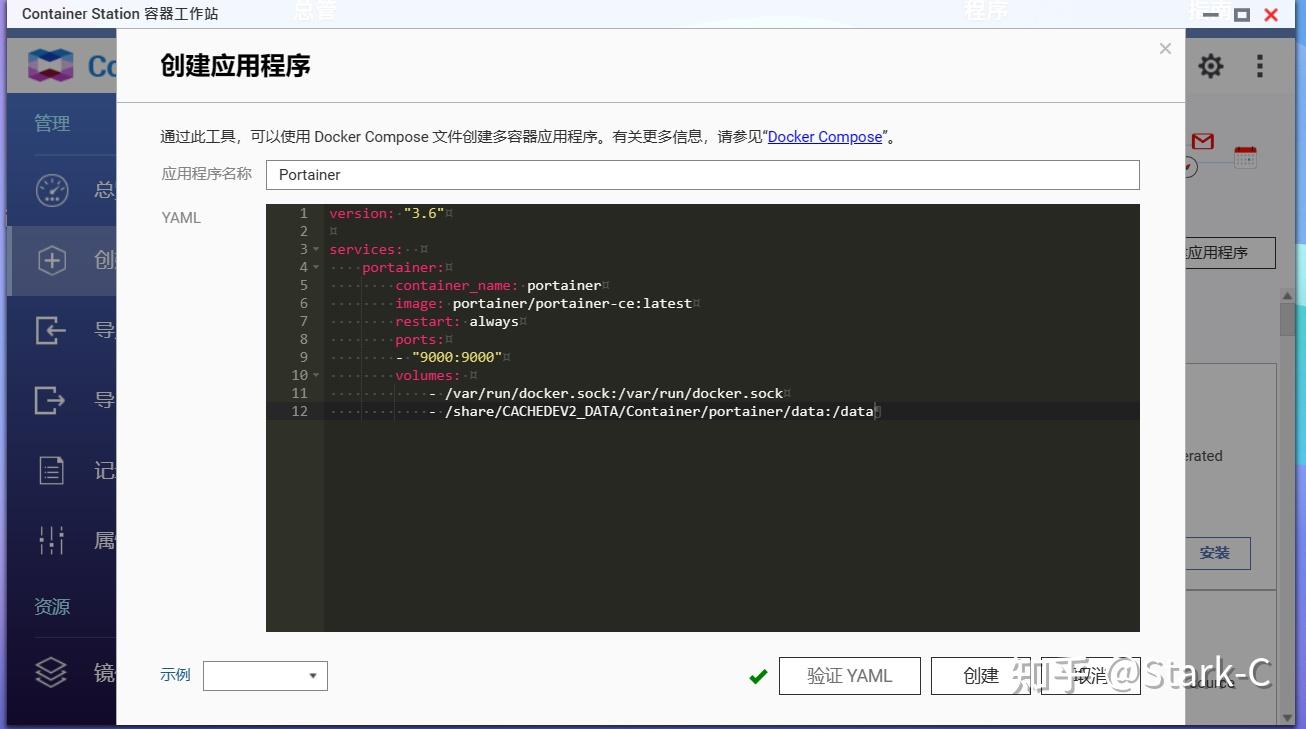Image resolution: width=1306 pixels, height=729 pixels.
Task: Select the 属性 properties icon
Action: tap(51, 540)
